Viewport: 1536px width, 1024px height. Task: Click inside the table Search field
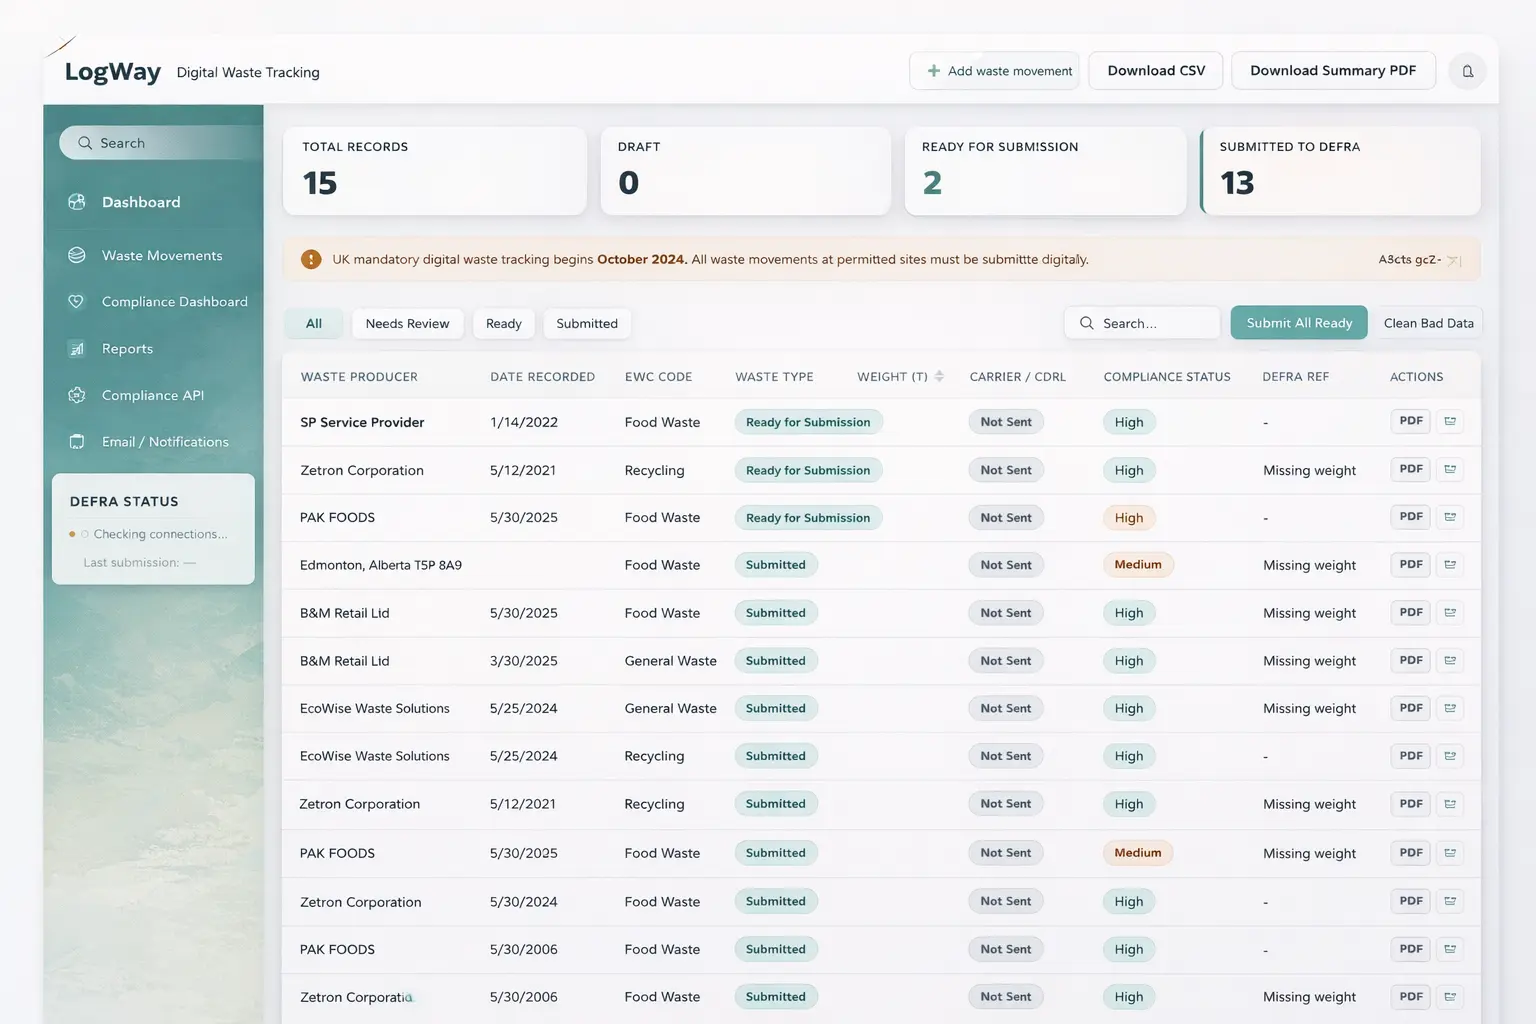point(1142,322)
